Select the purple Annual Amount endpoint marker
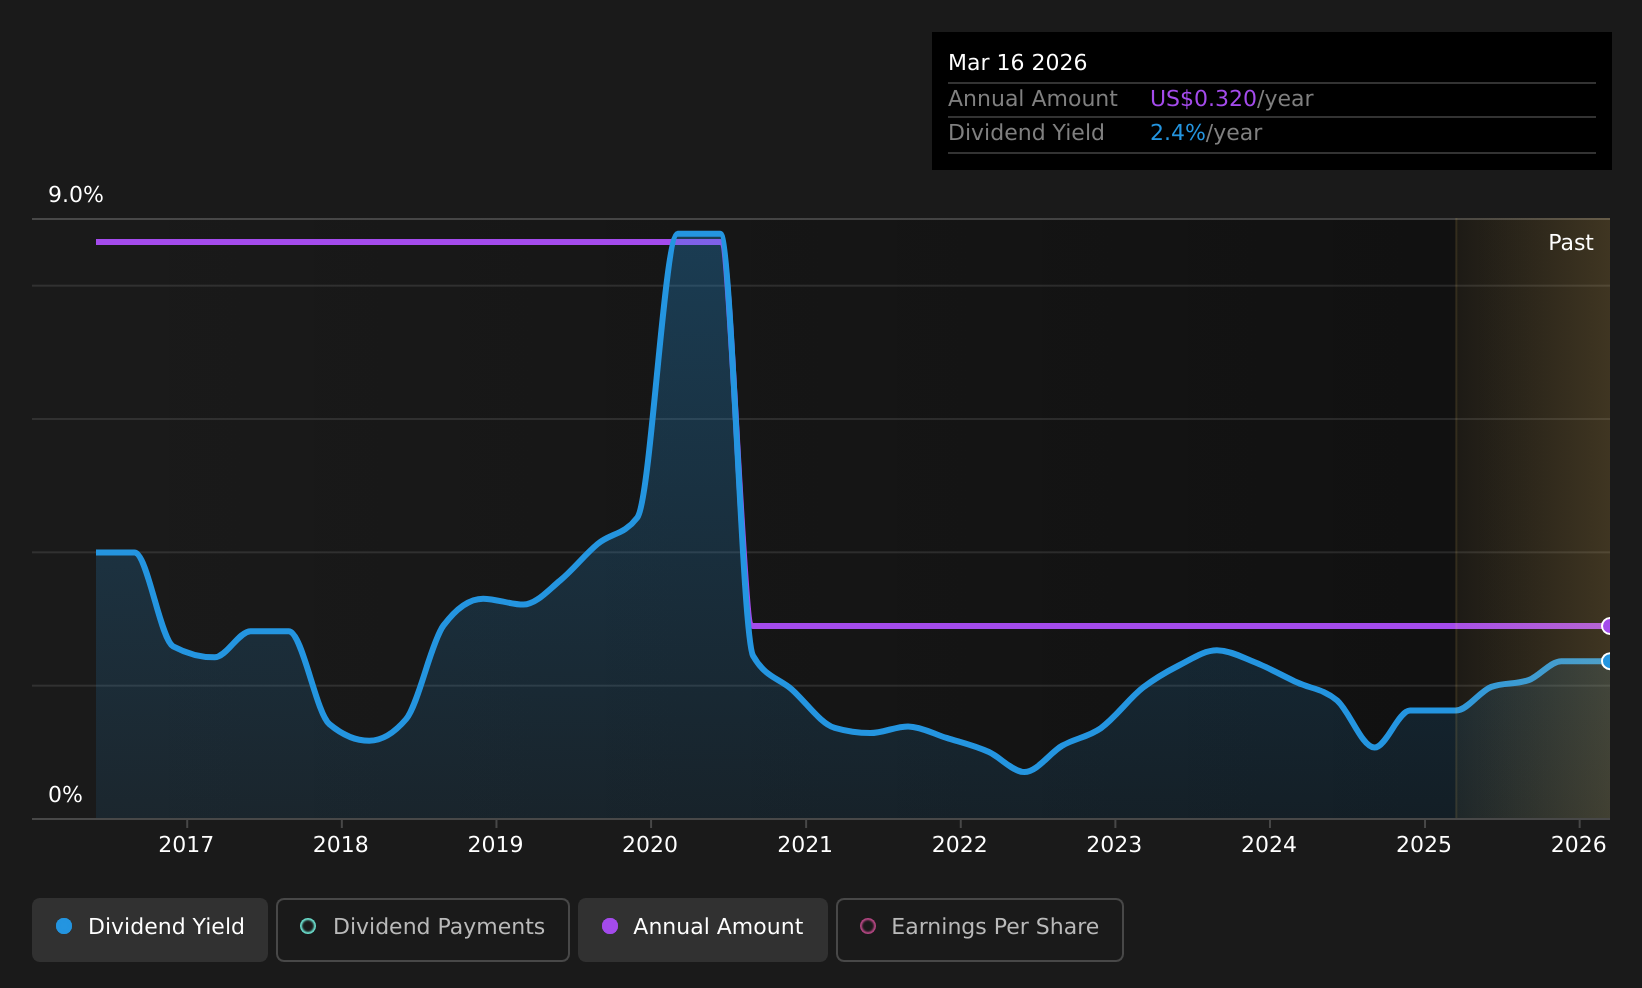1642x988 pixels. coord(1608,626)
